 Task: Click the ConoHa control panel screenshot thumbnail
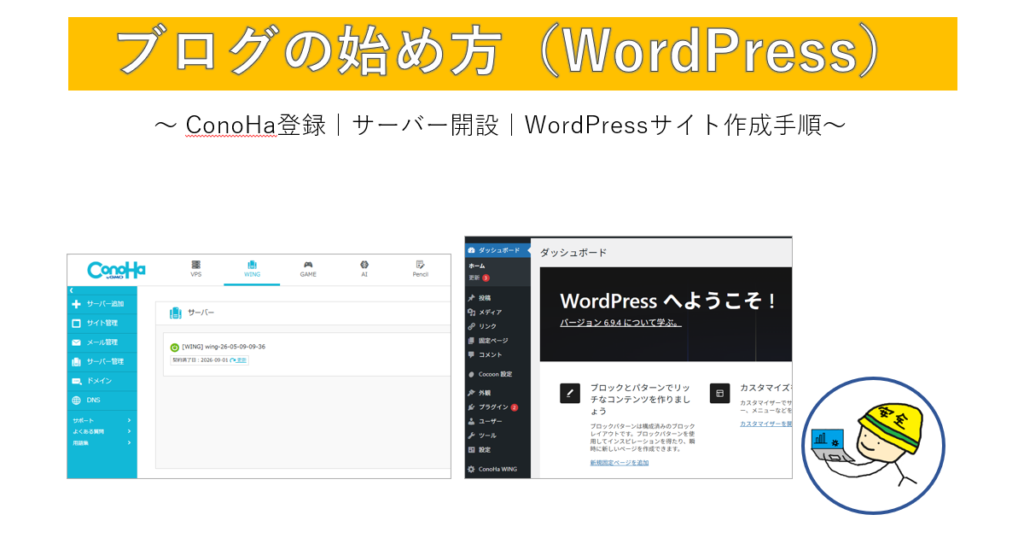259,366
